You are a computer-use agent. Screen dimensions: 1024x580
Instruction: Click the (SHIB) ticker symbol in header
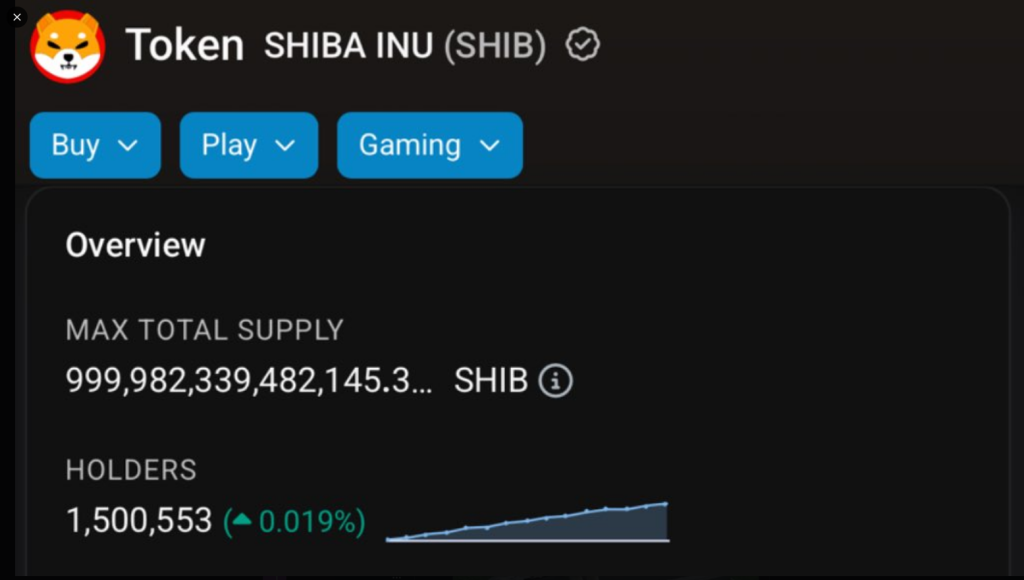click(495, 46)
